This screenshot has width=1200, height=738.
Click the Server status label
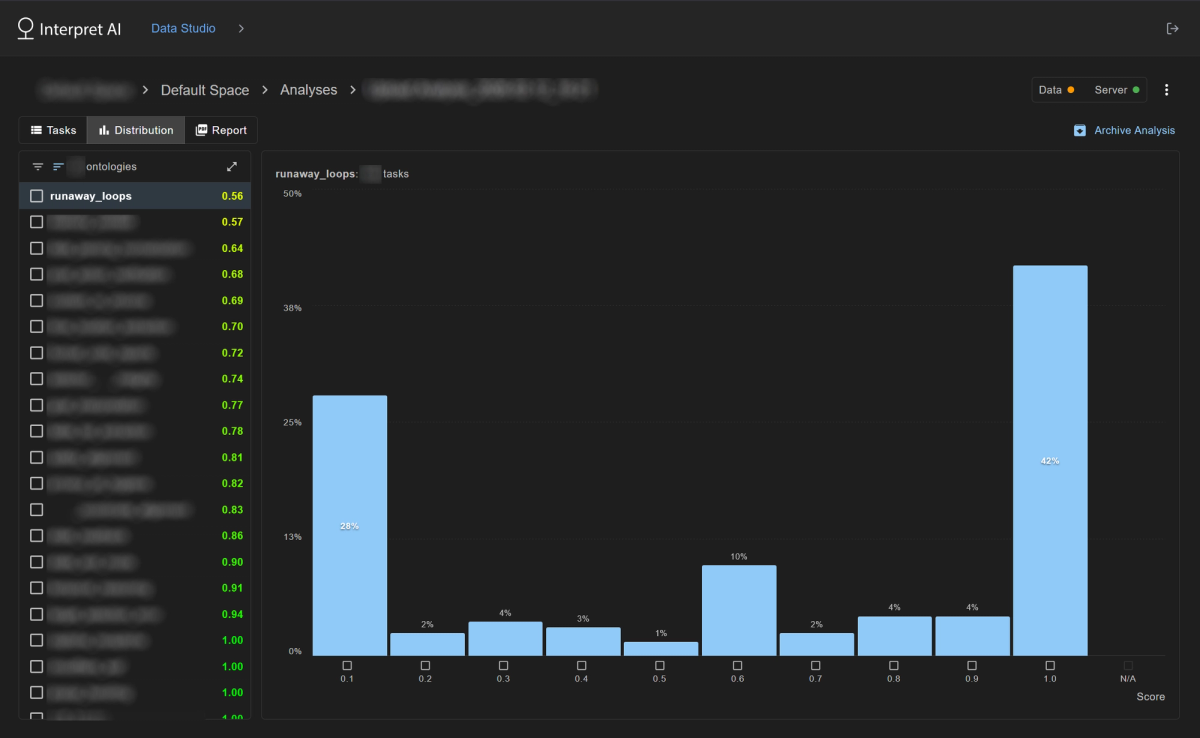coord(1111,90)
